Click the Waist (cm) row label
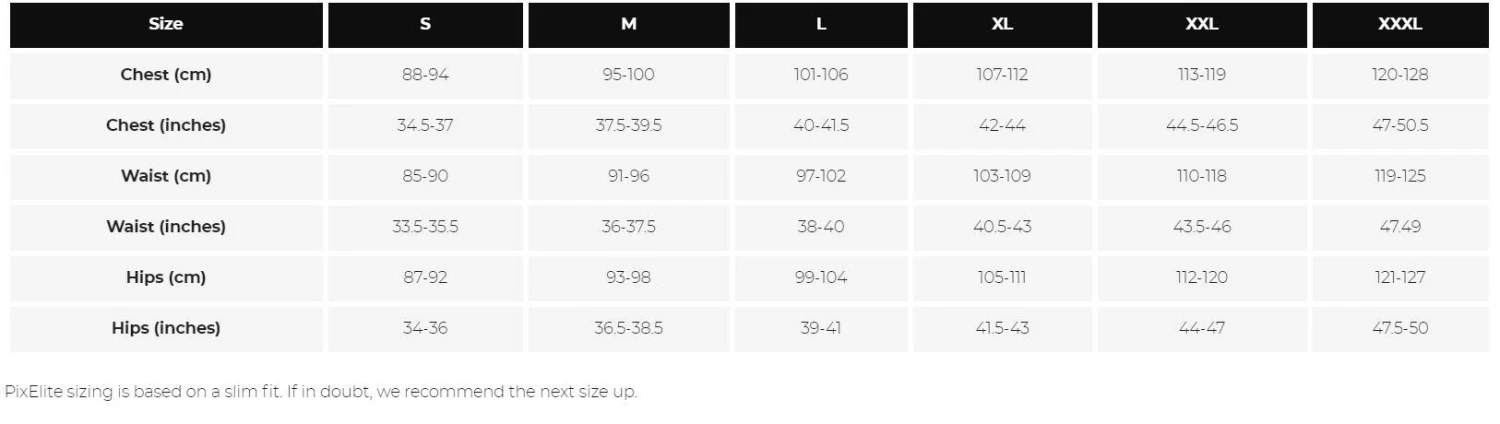1500x424 pixels. pyautogui.click(x=166, y=176)
